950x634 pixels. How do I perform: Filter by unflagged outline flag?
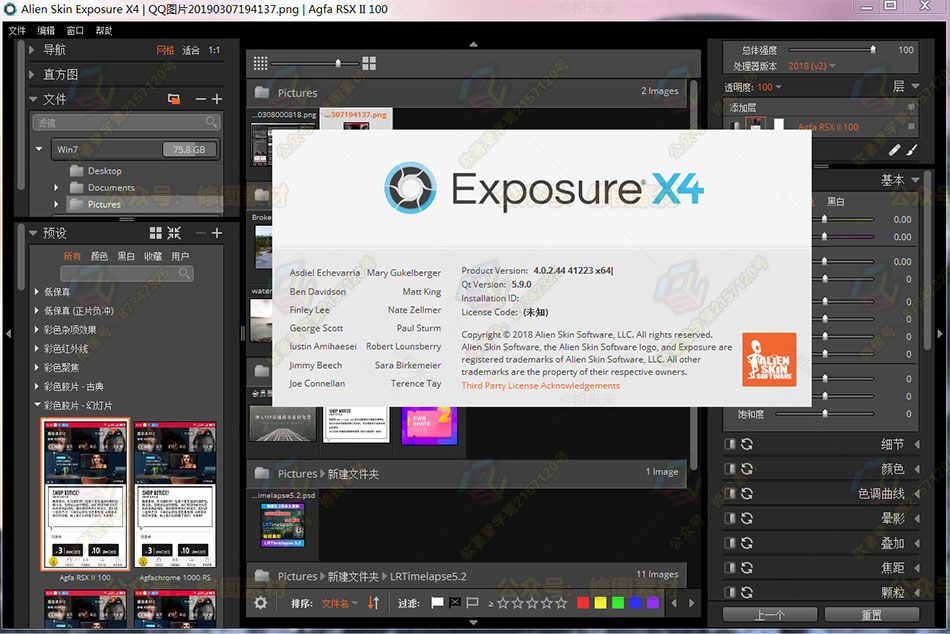pos(472,603)
